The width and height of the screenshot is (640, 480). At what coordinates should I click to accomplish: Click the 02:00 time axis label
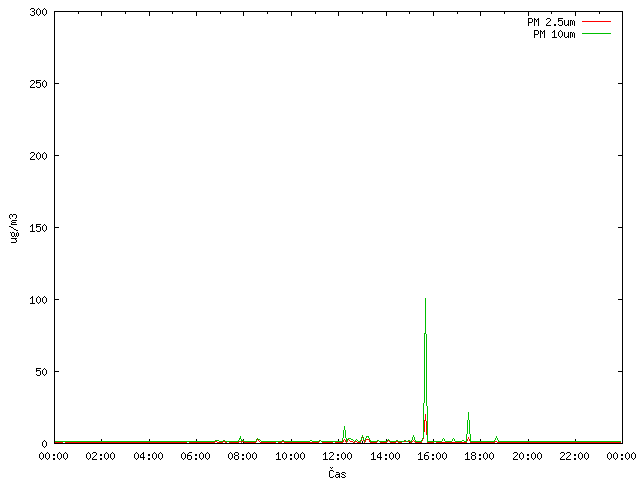[101, 456]
